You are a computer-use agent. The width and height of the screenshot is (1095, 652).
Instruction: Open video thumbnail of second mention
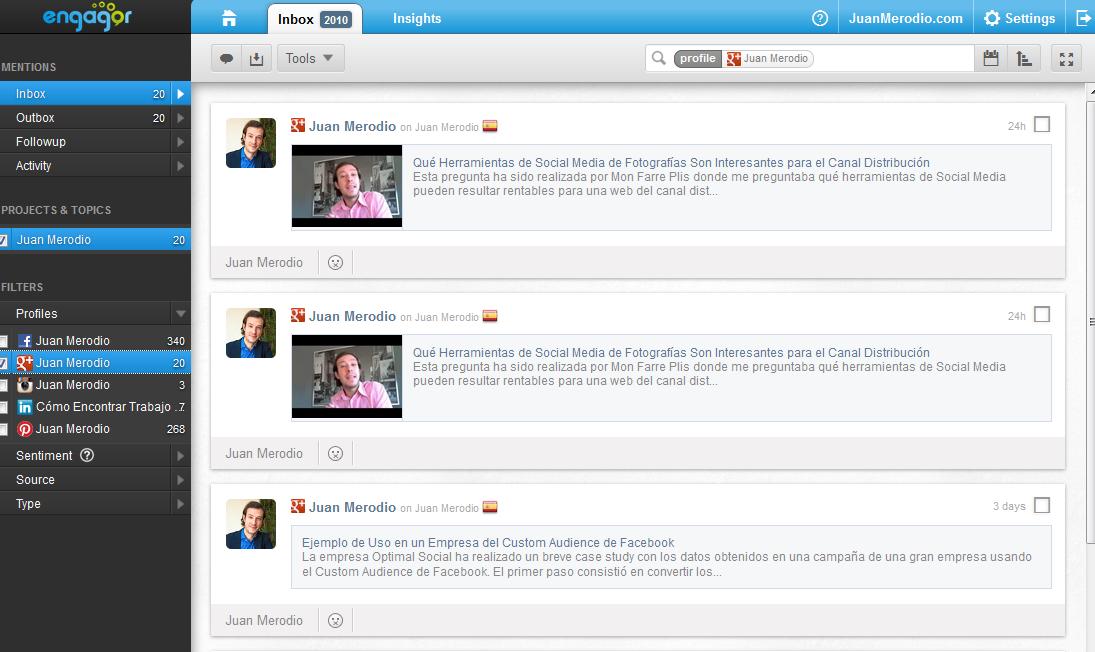347,376
